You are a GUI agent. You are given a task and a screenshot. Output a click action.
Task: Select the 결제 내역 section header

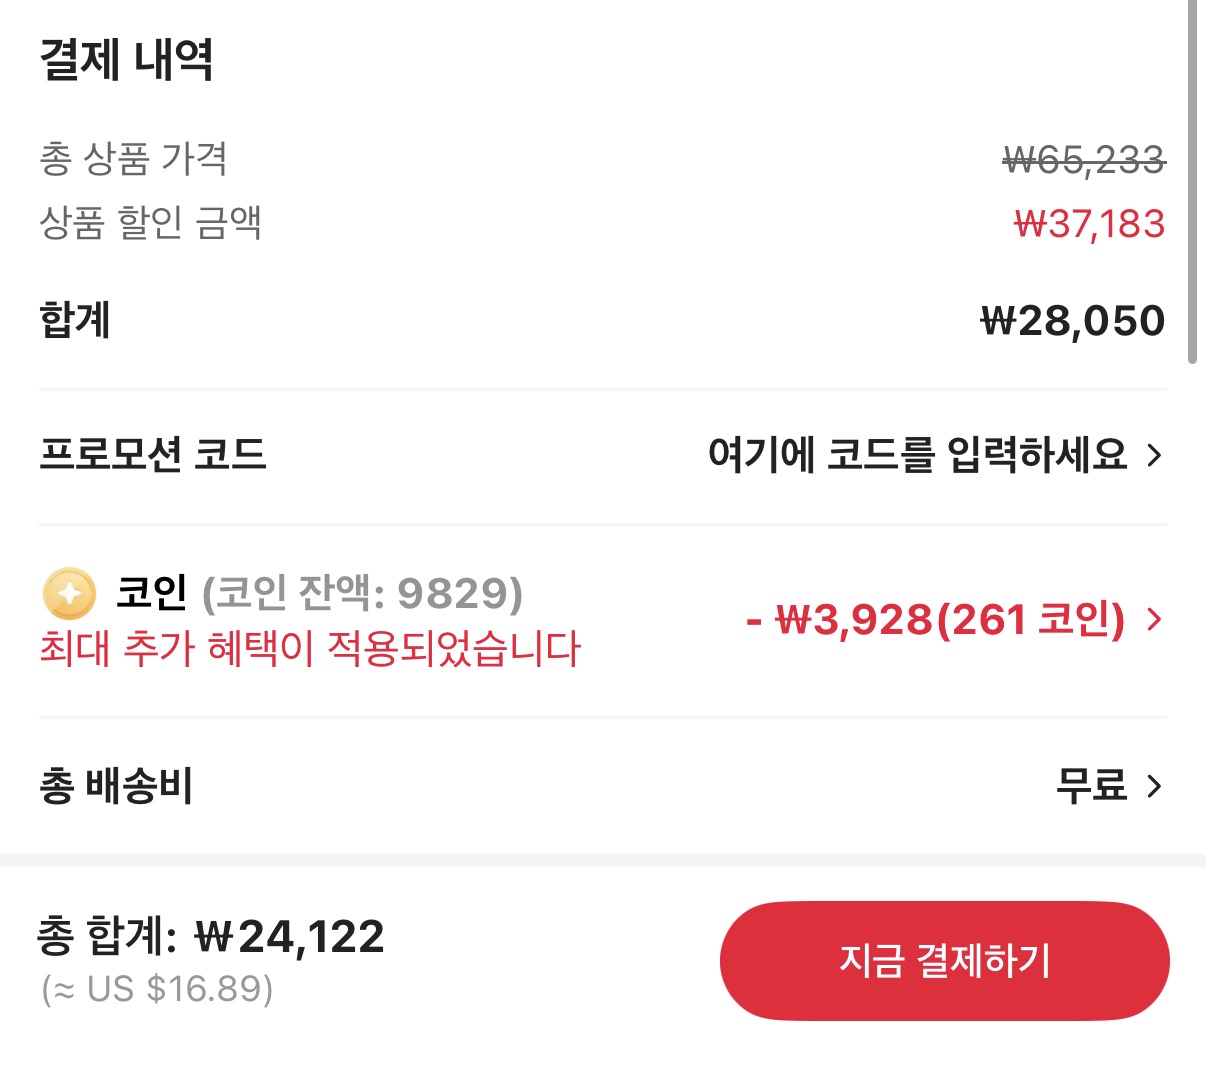[x=125, y=60]
